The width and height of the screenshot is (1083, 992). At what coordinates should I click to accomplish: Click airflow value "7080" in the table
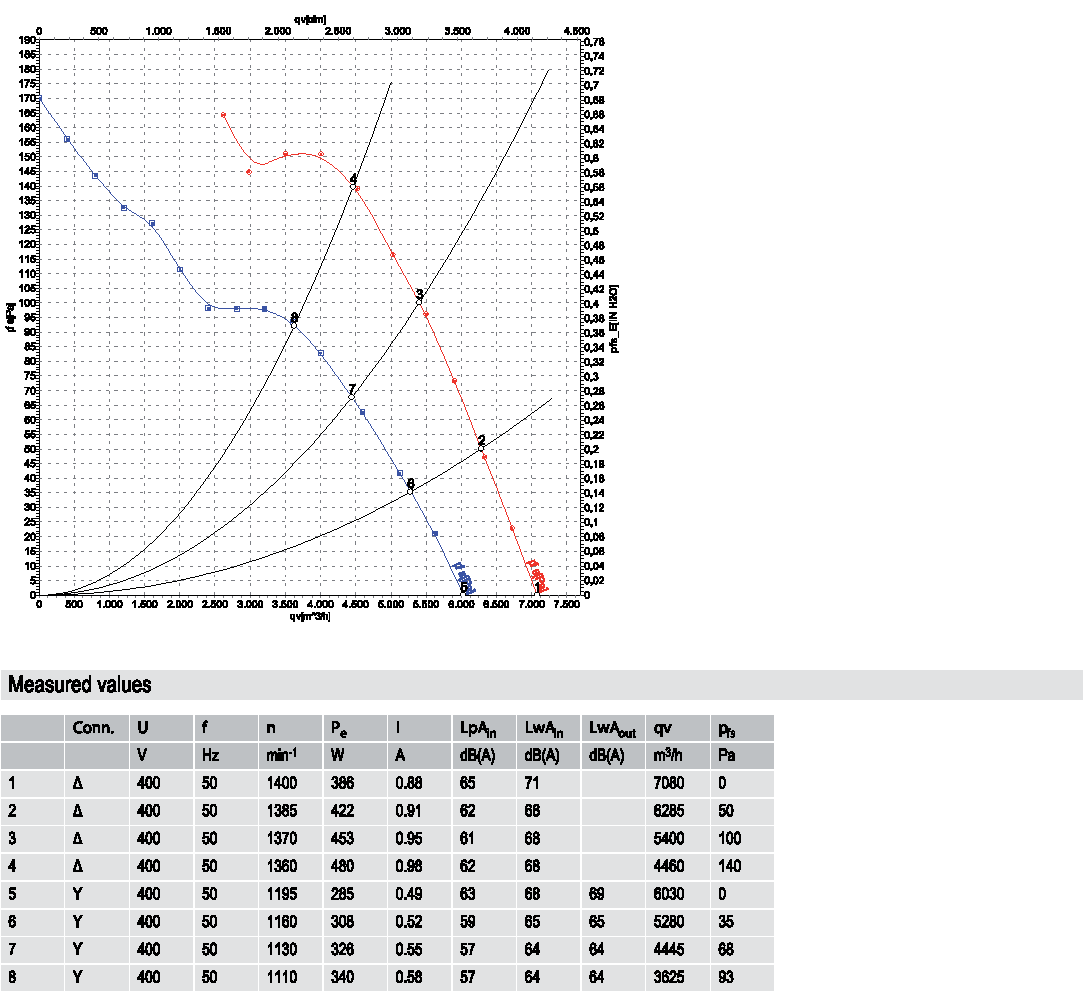pos(669,783)
